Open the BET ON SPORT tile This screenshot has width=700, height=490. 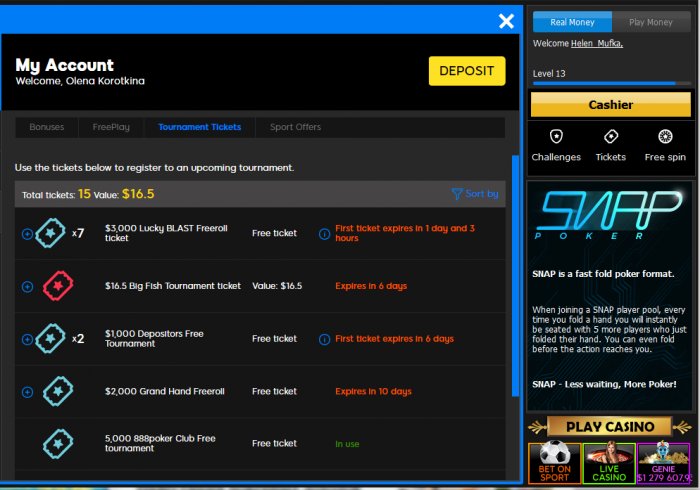tap(554, 463)
